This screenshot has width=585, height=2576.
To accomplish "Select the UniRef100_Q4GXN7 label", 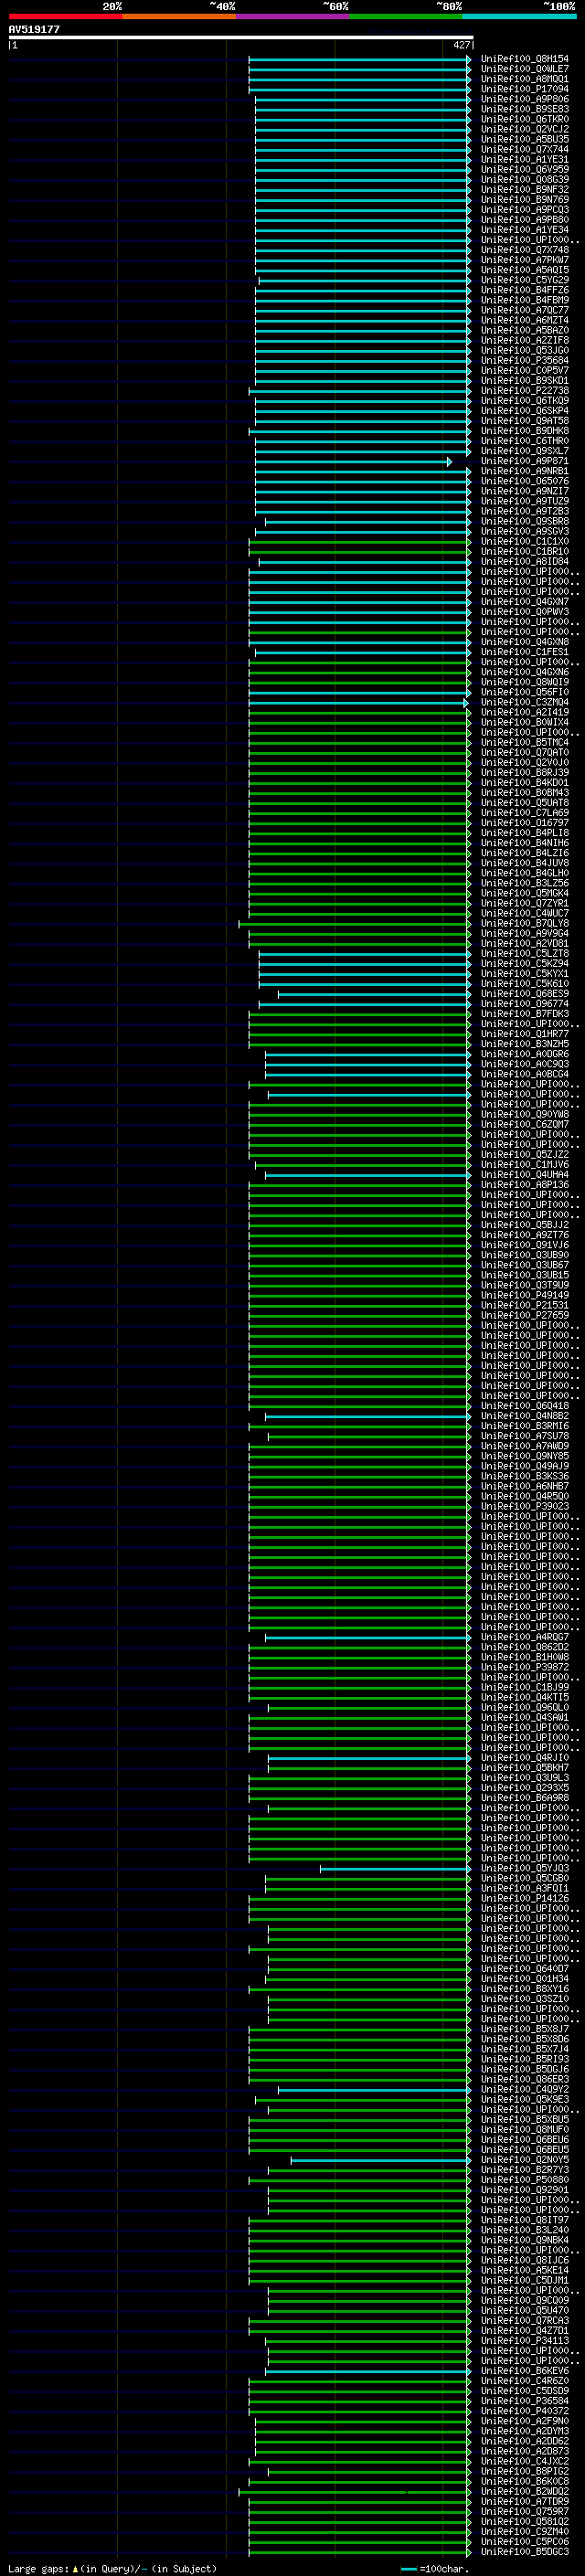I will [524, 602].
